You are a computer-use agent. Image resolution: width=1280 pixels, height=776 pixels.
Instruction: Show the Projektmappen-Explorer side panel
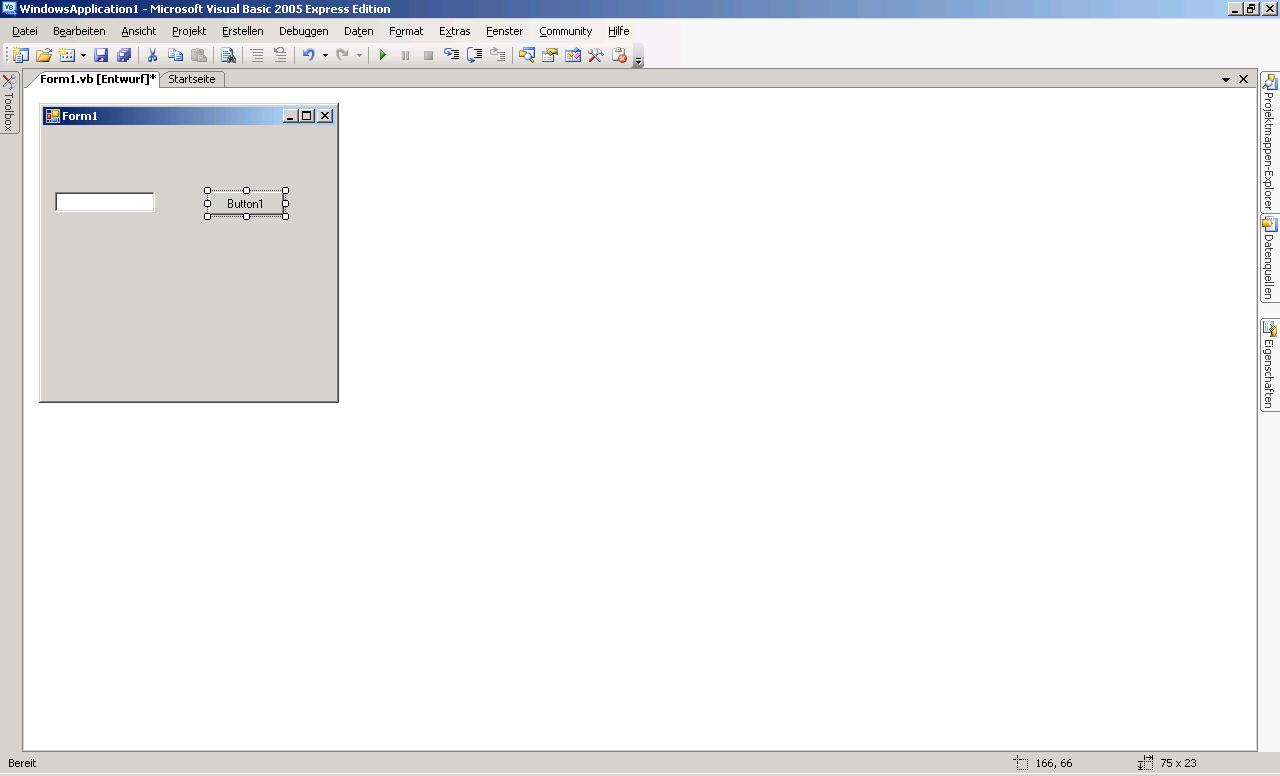coord(1269,142)
